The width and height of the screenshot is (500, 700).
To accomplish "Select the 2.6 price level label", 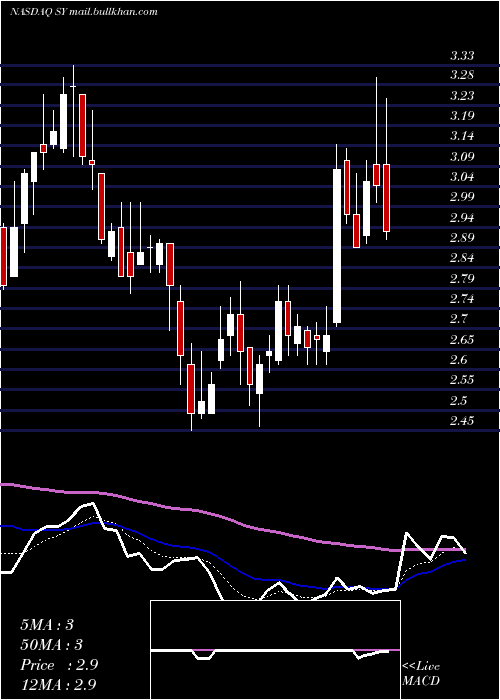I will click(458, 359).
